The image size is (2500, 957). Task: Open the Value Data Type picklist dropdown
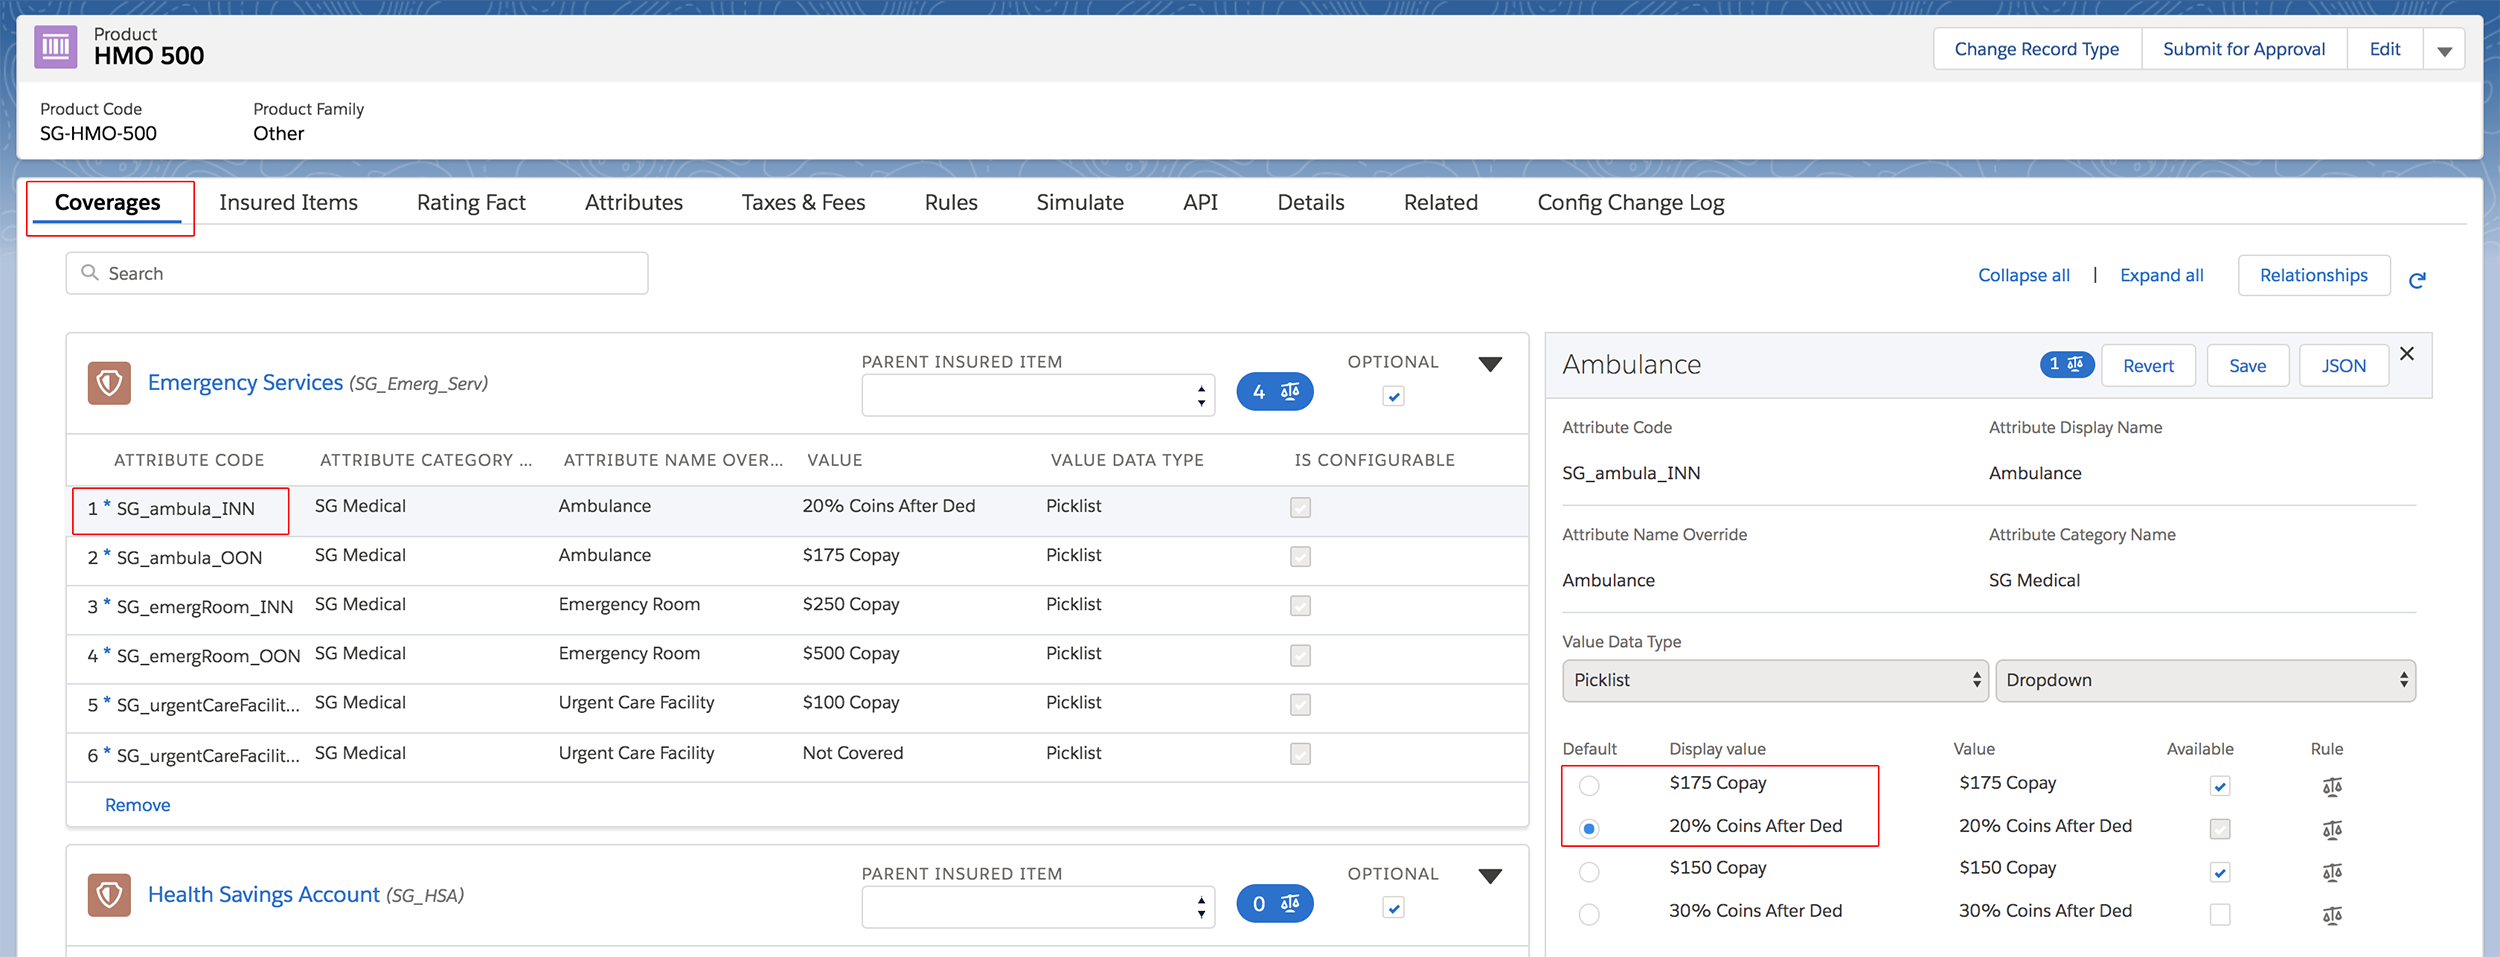[1775, 680]
